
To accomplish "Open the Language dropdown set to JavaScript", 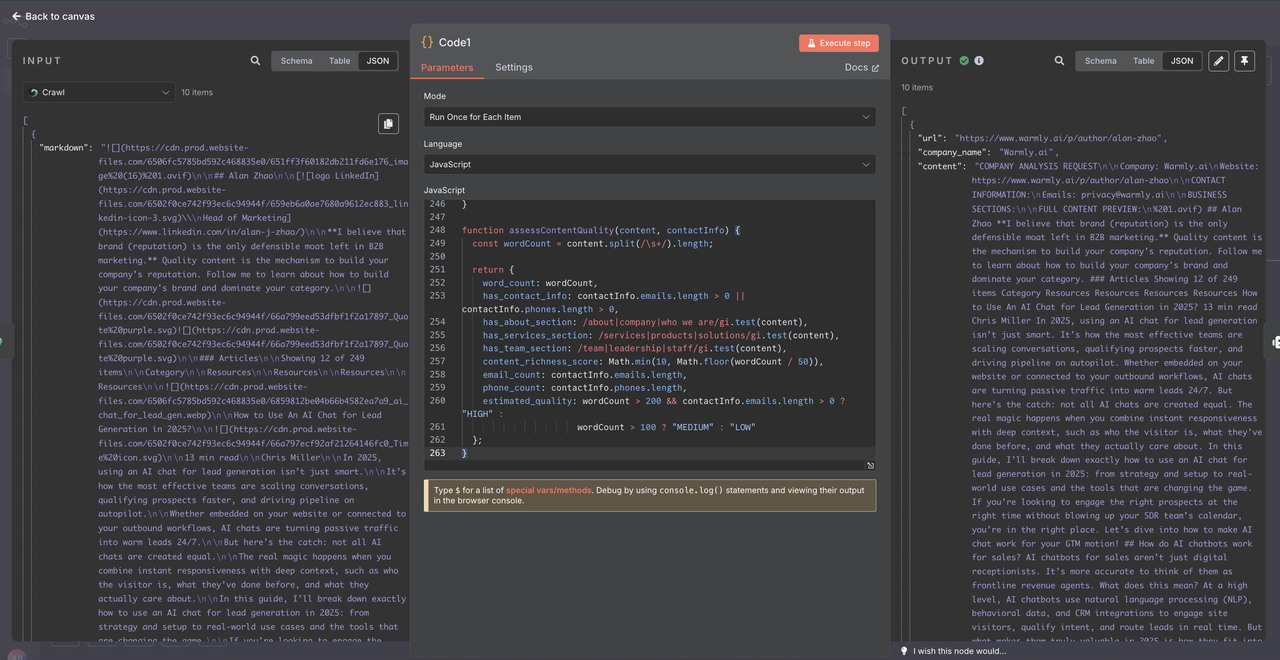I will click(x=649, y=164).
